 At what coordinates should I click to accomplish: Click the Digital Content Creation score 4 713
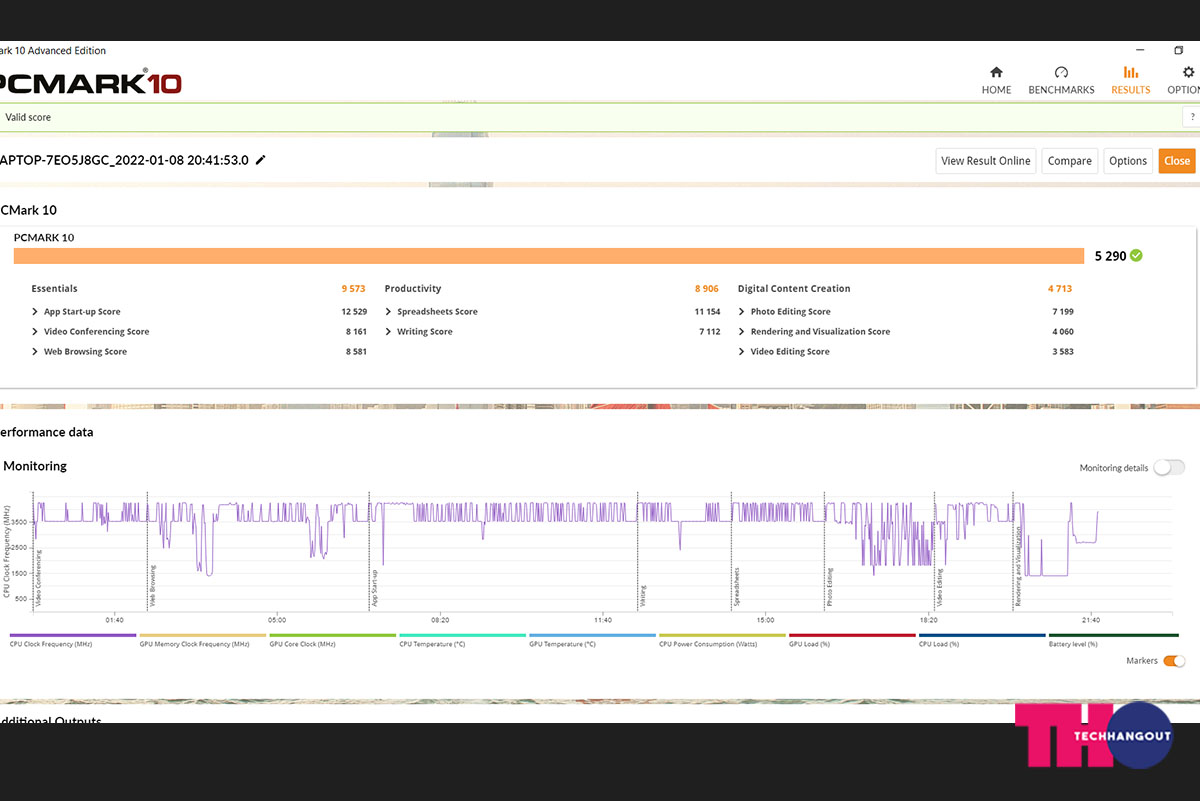coord(1060,289)
